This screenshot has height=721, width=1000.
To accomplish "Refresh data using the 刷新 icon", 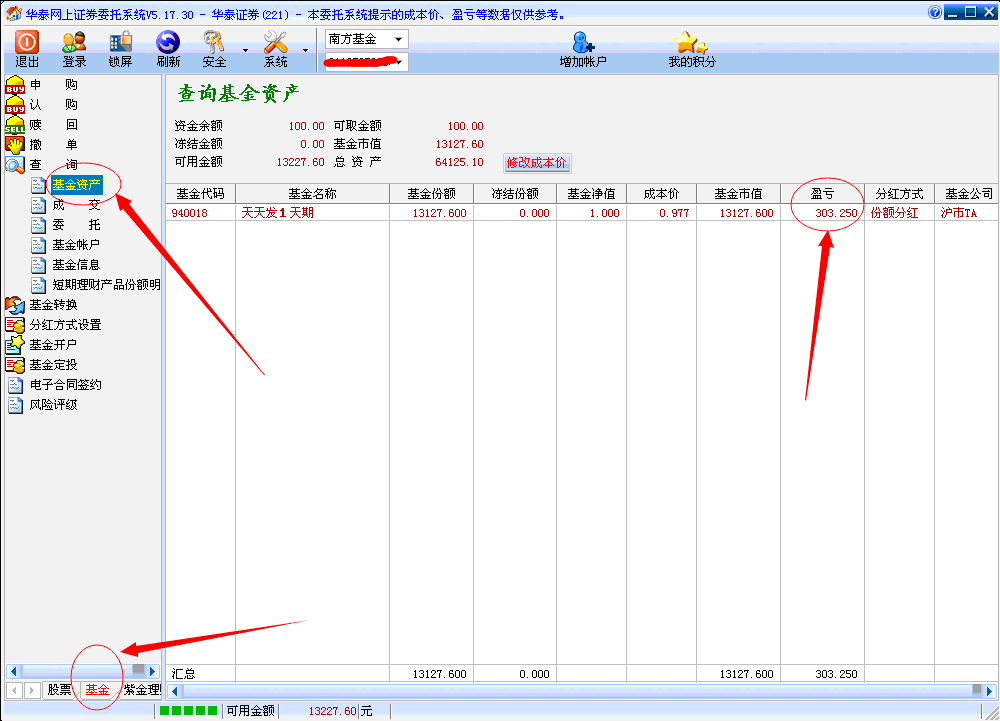I will pos(168,43).
